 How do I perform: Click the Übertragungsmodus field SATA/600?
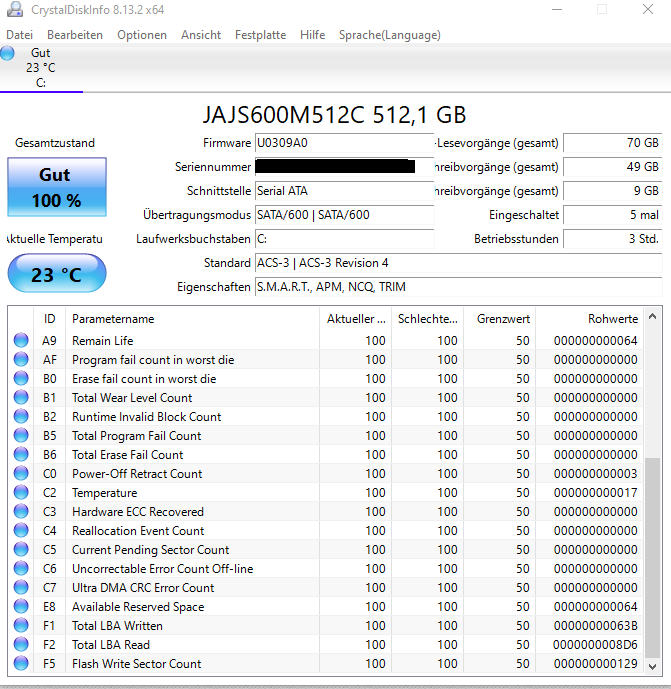(345, 215)
